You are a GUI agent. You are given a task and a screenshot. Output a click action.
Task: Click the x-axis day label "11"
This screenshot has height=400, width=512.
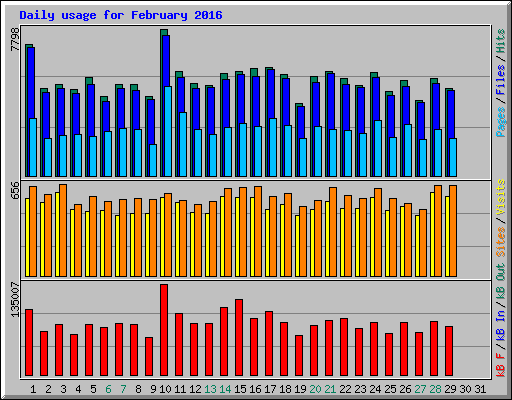click(x=180, y=389)
